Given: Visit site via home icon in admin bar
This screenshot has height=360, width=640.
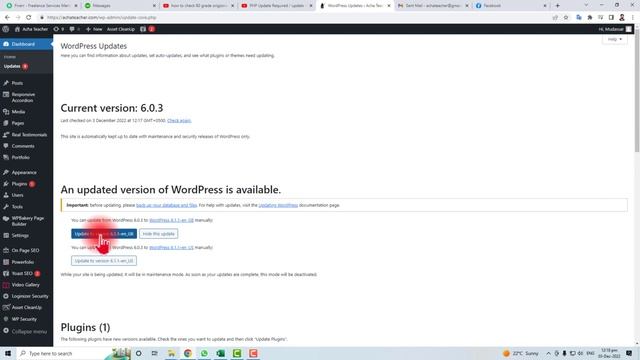Looking at the screenshot, I should pyautogui.click(x=31, y=29).
